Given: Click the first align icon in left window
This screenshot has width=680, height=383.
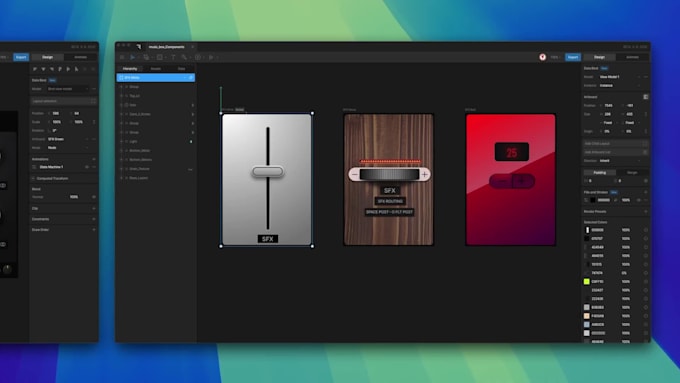Looking at the screenshot, I should tap(35, 69).
